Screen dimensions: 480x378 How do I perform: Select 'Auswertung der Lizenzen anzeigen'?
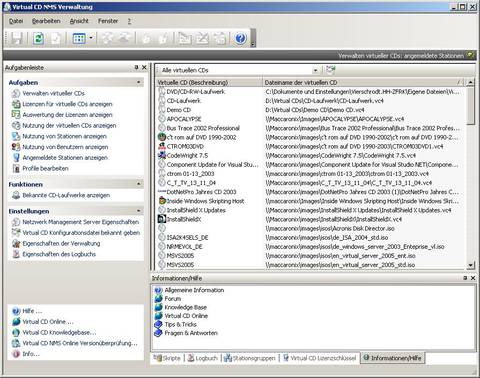[x=67, y=115]
